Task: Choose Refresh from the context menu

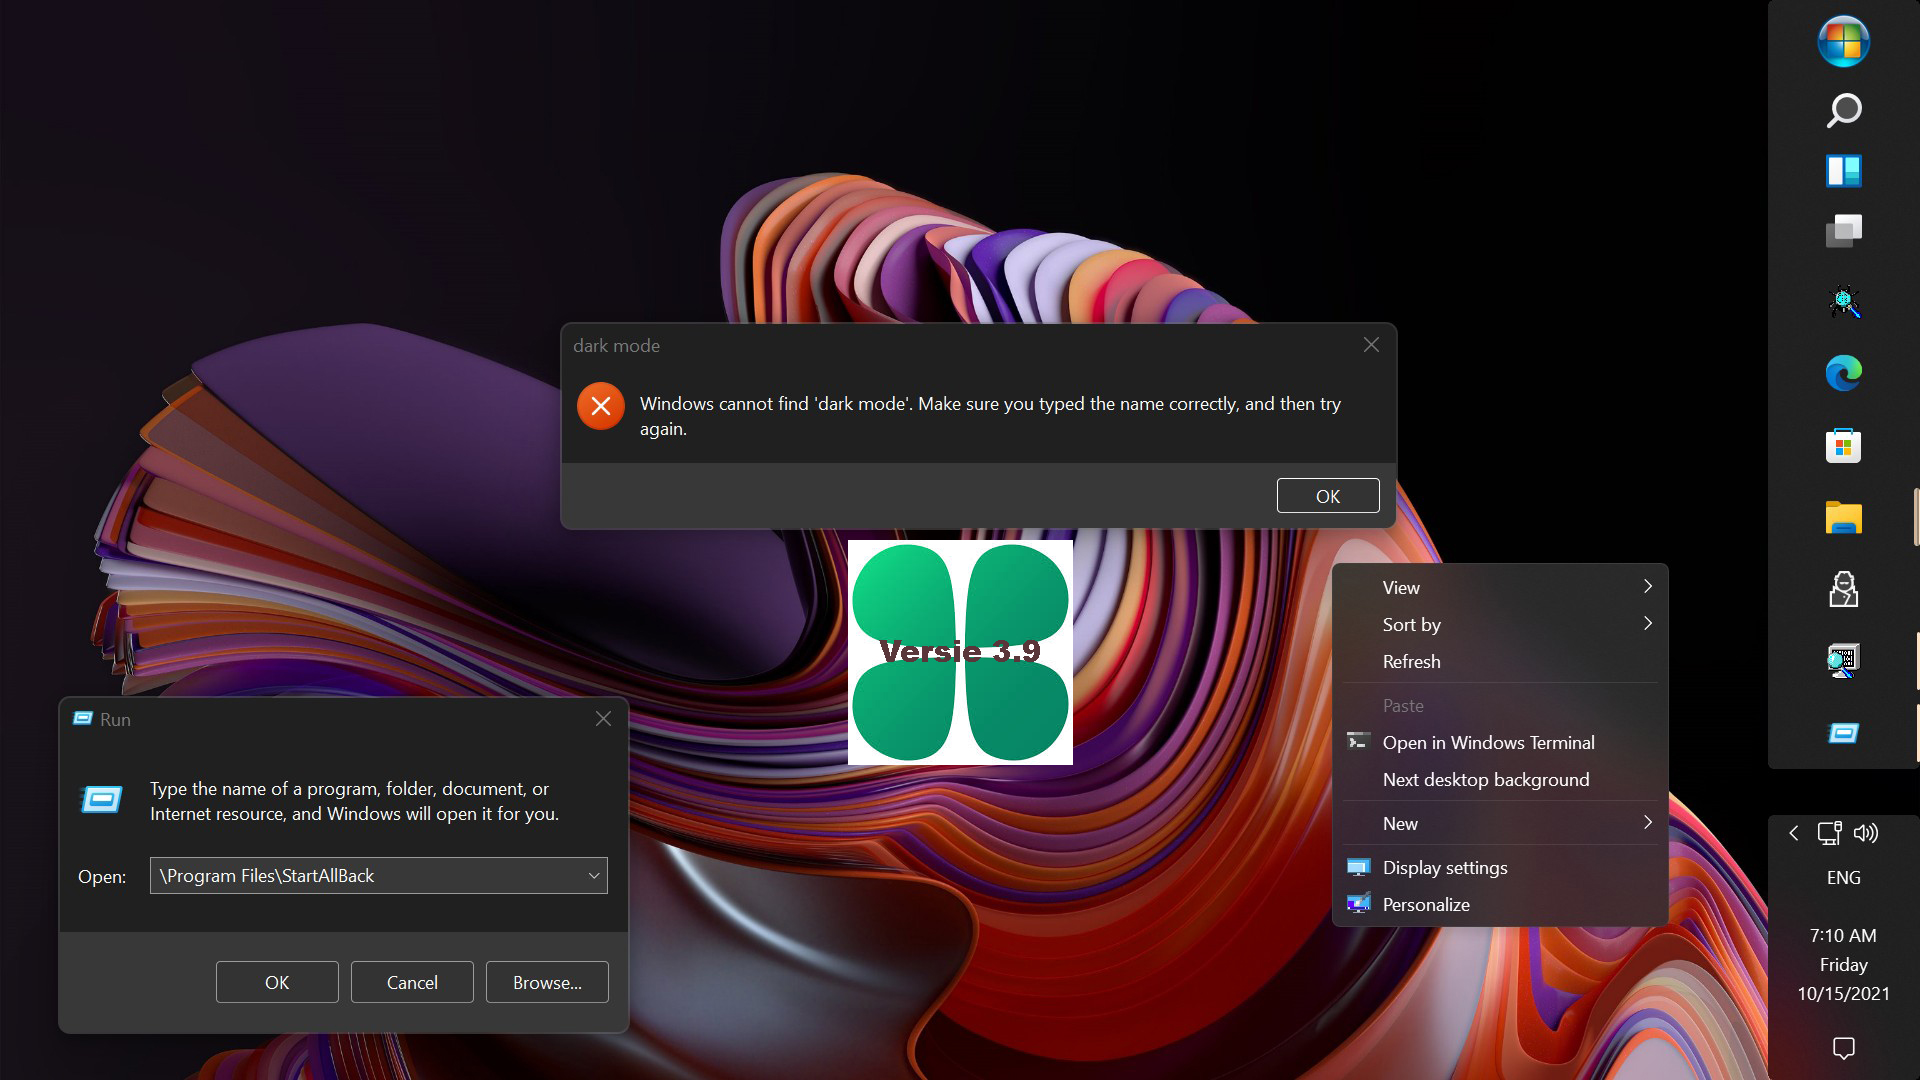Action: coord(1500,661)
